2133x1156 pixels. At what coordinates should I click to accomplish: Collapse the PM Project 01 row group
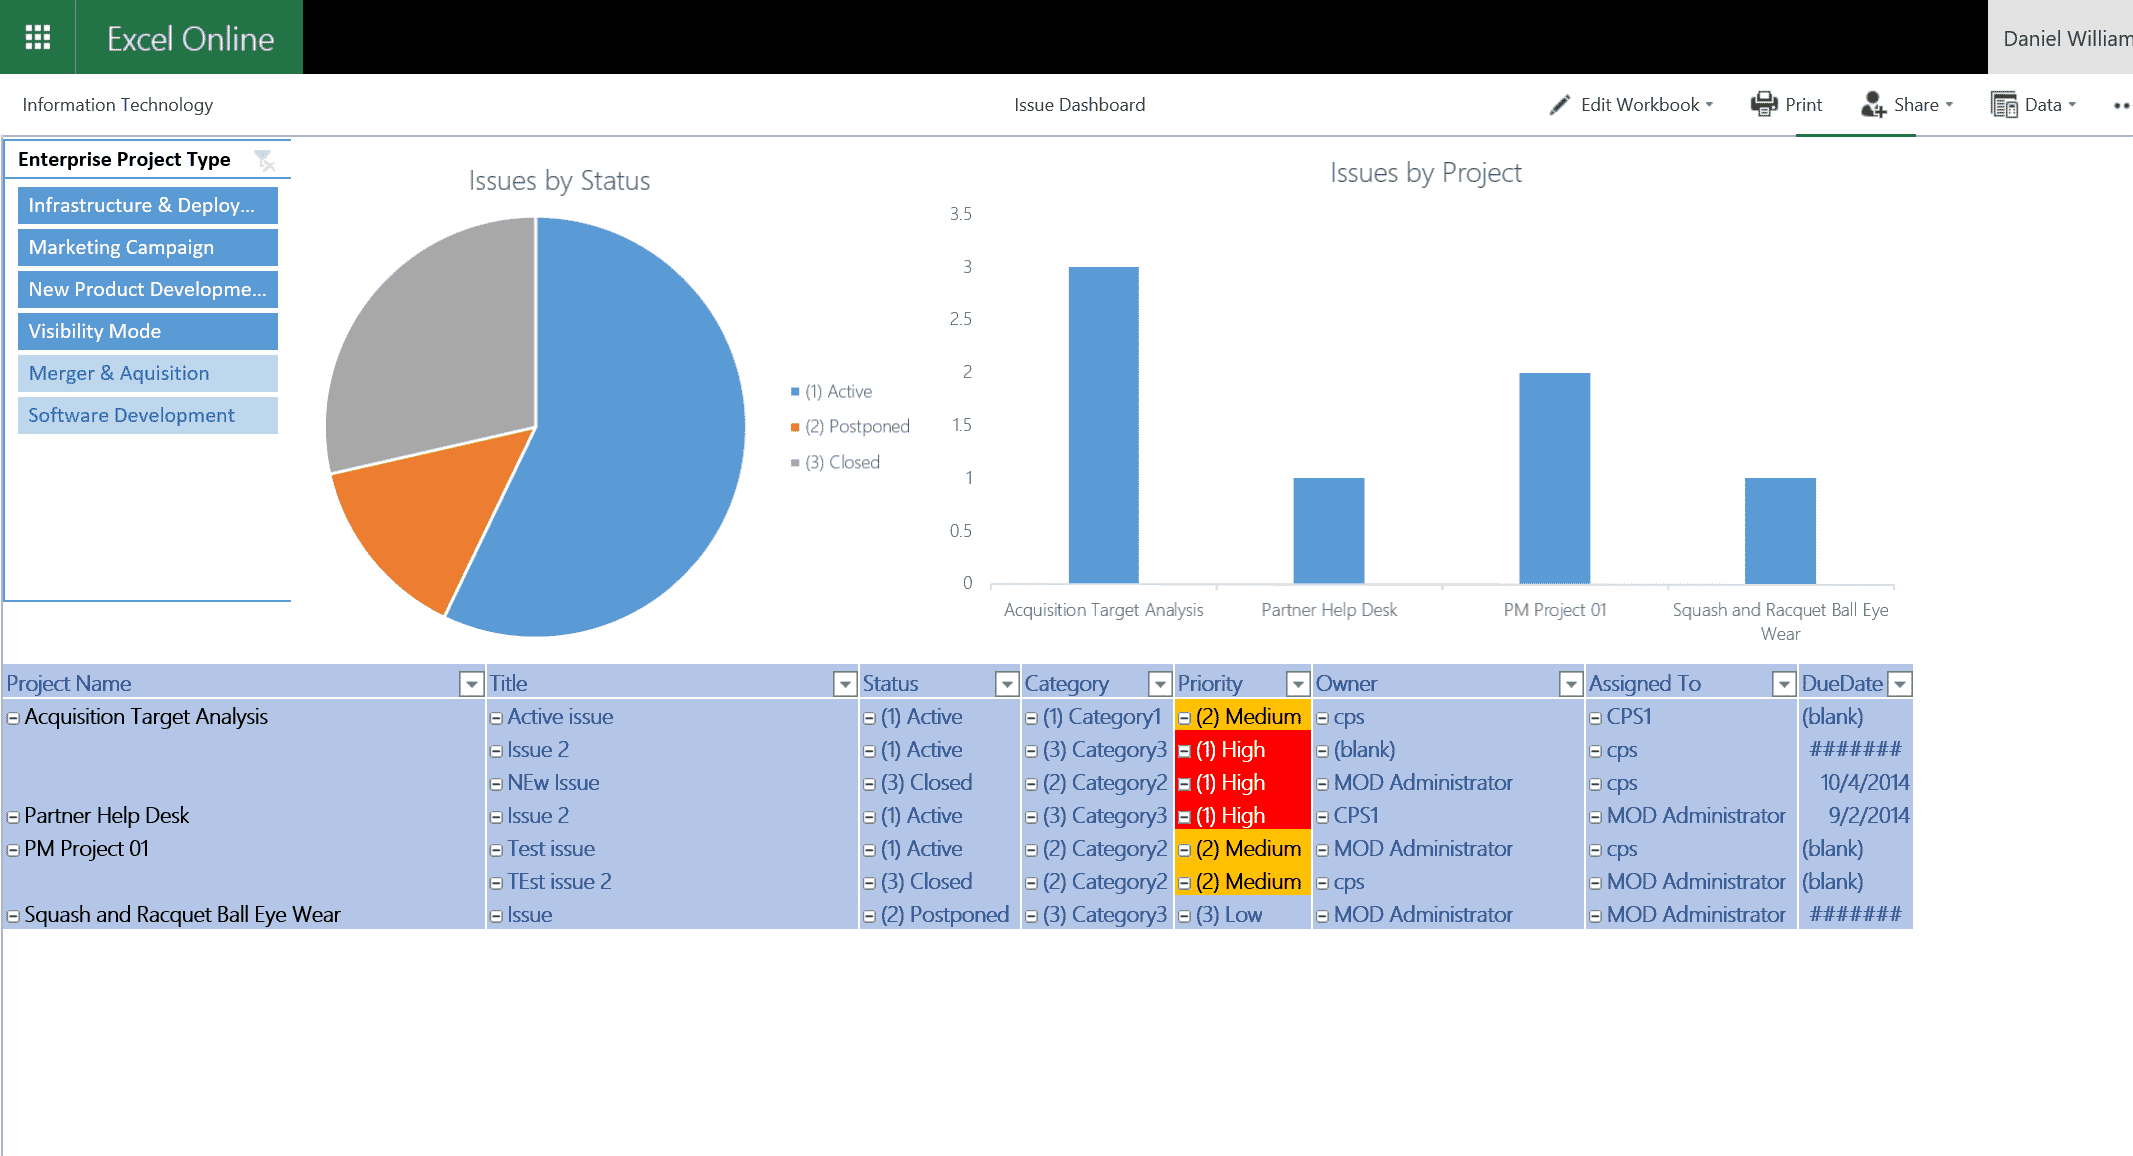[x=13, y=850]
